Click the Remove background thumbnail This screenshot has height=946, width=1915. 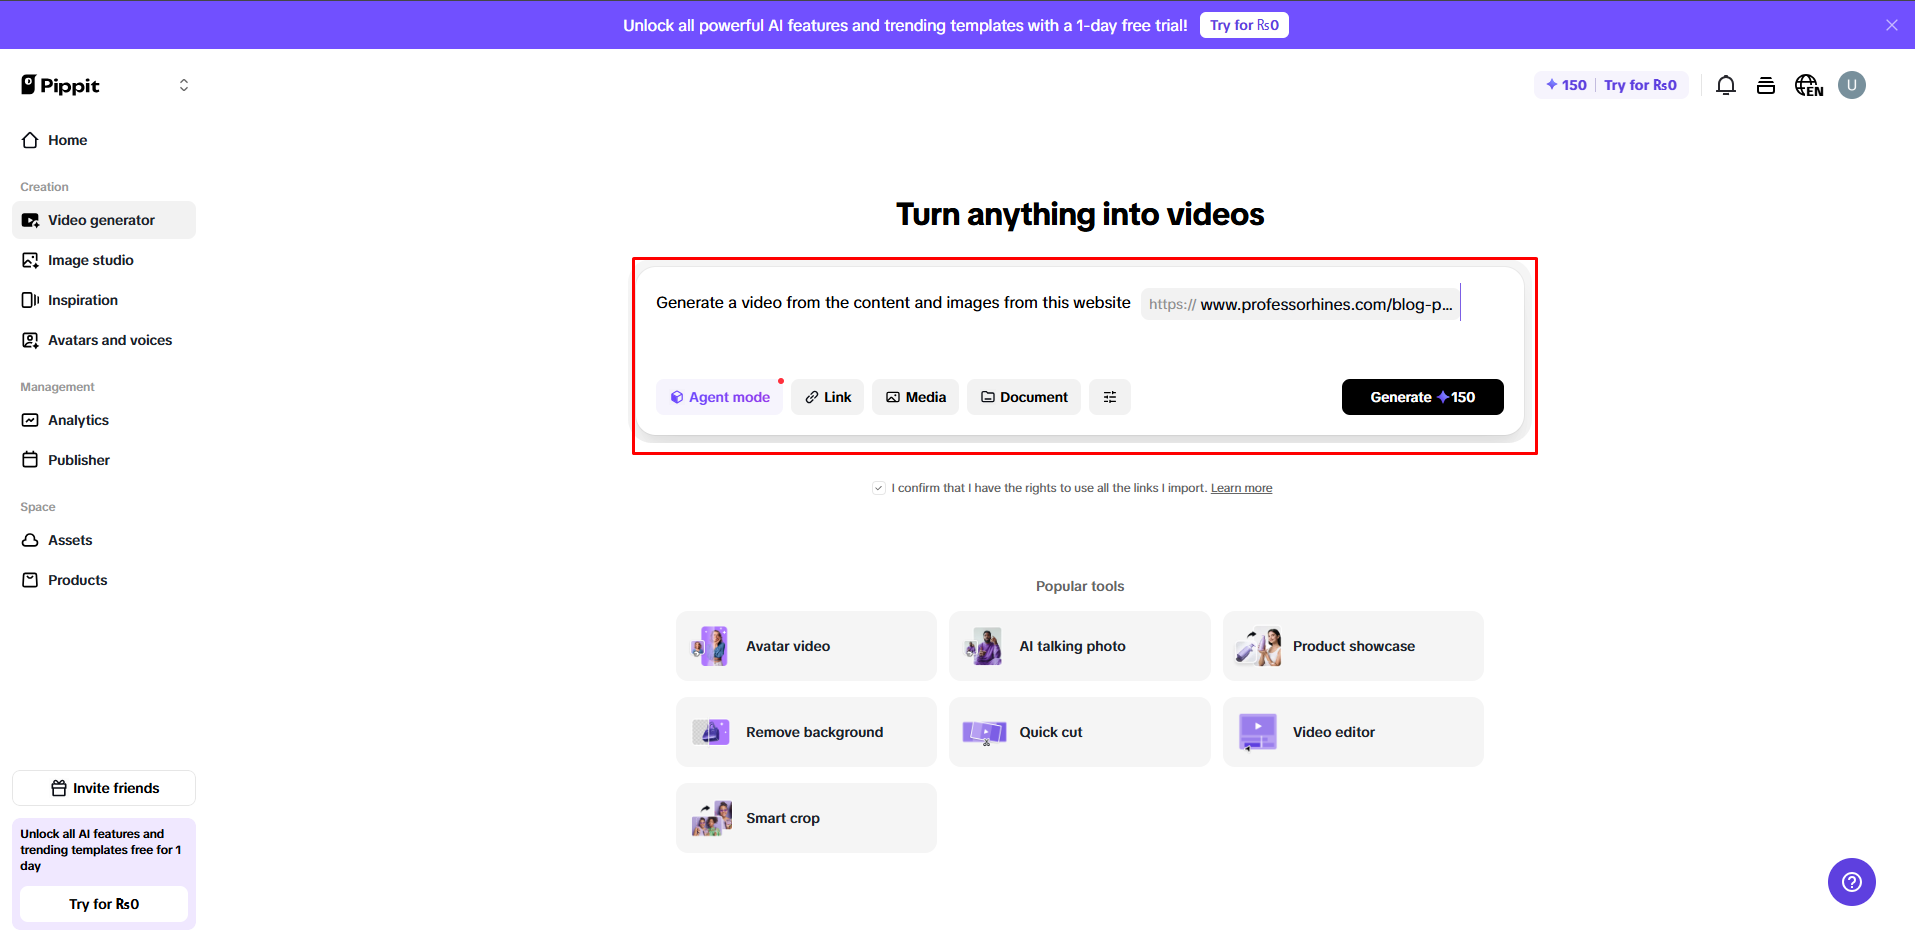(x=711, y=732)
